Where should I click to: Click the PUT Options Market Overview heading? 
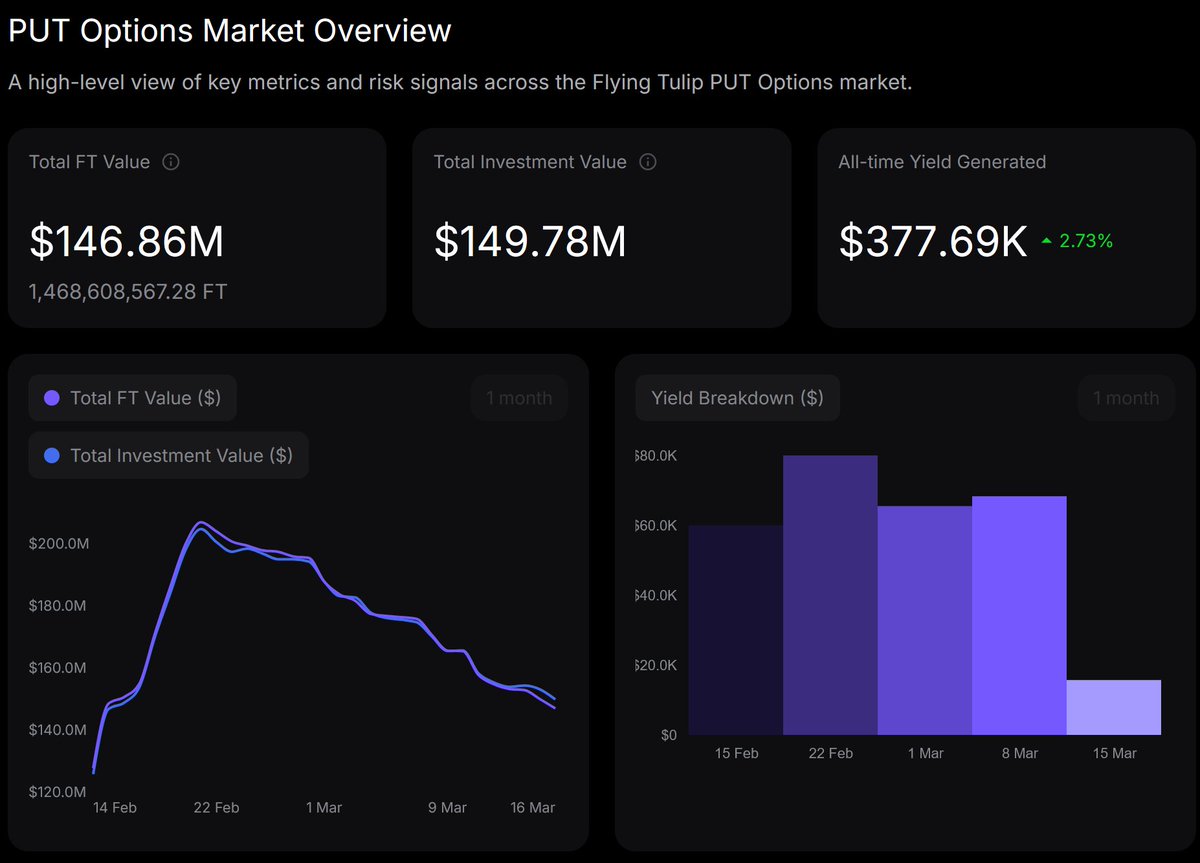pyautogui.click(x=230, y=31)
